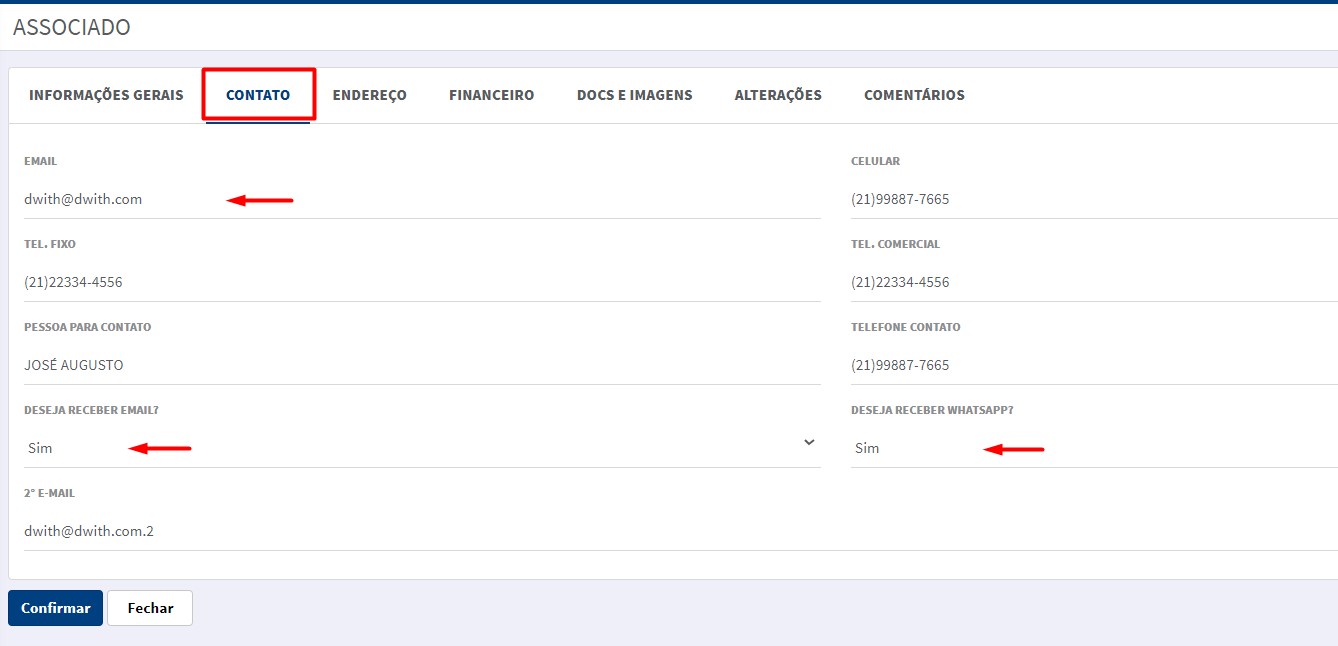1338x646 pixels.
Task: Click the Pessoa para Contato field
Action: click(x=422, y=365)
